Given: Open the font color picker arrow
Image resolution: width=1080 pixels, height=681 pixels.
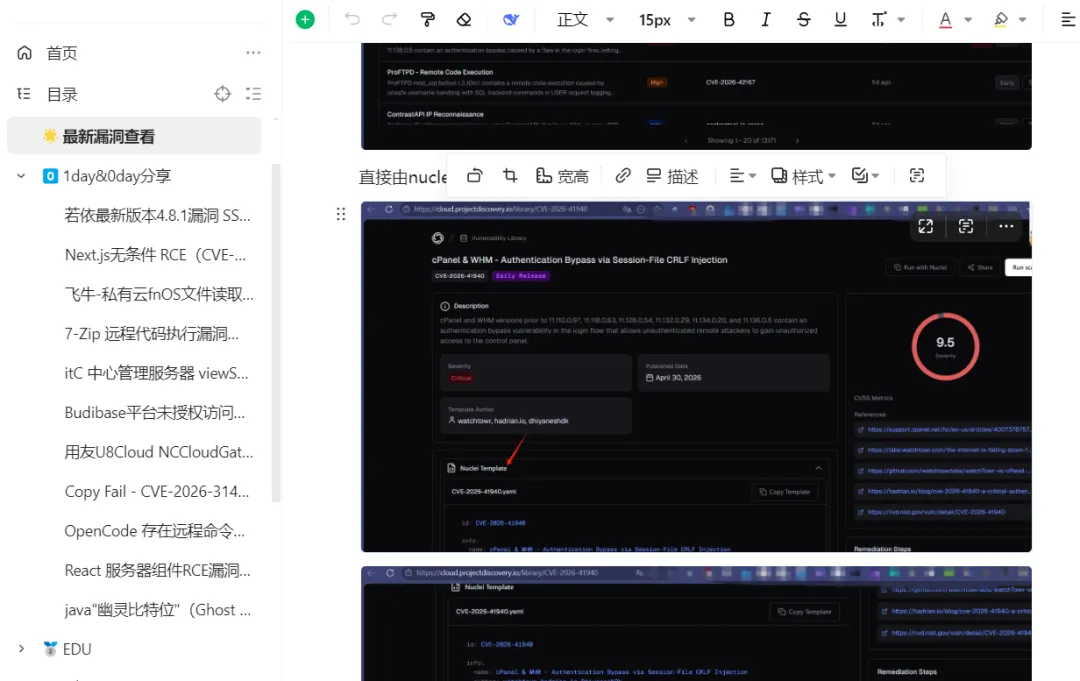Looking at the screenshot, I should pos(968,19).
